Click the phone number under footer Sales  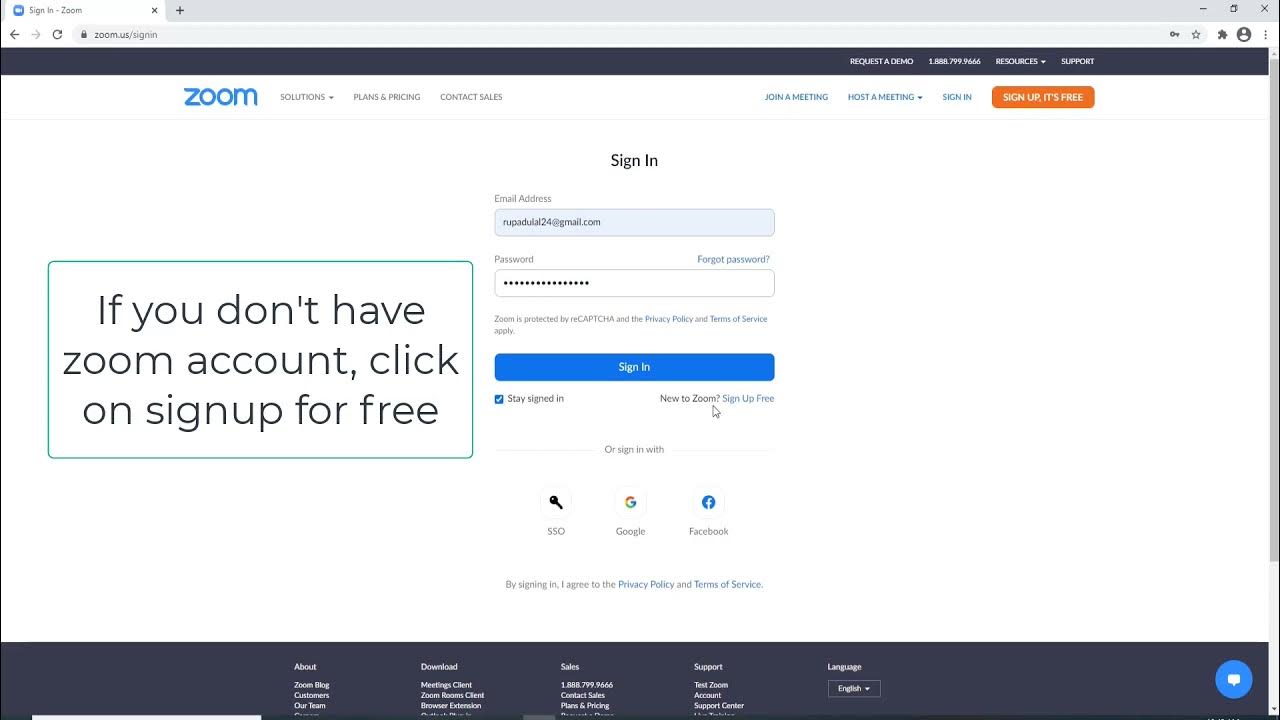pyautogui.click(x=587, y=685)
